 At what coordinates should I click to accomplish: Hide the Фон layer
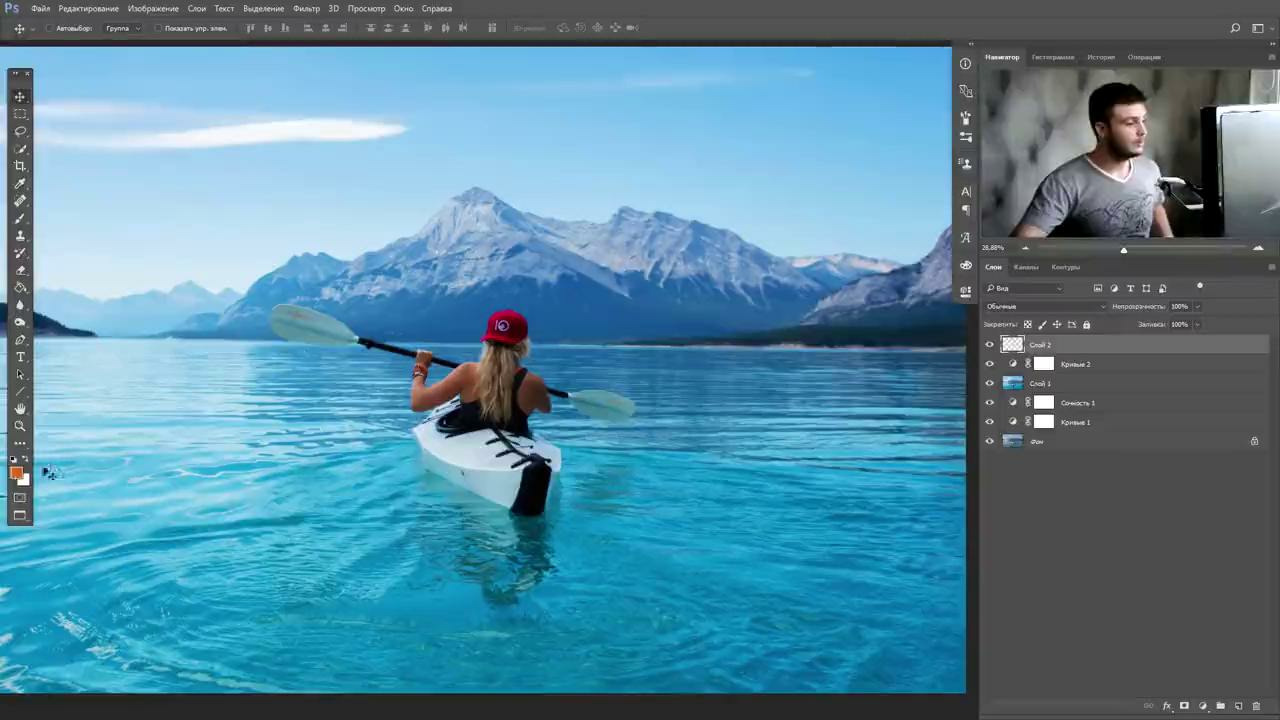click(x=990, y=441)
